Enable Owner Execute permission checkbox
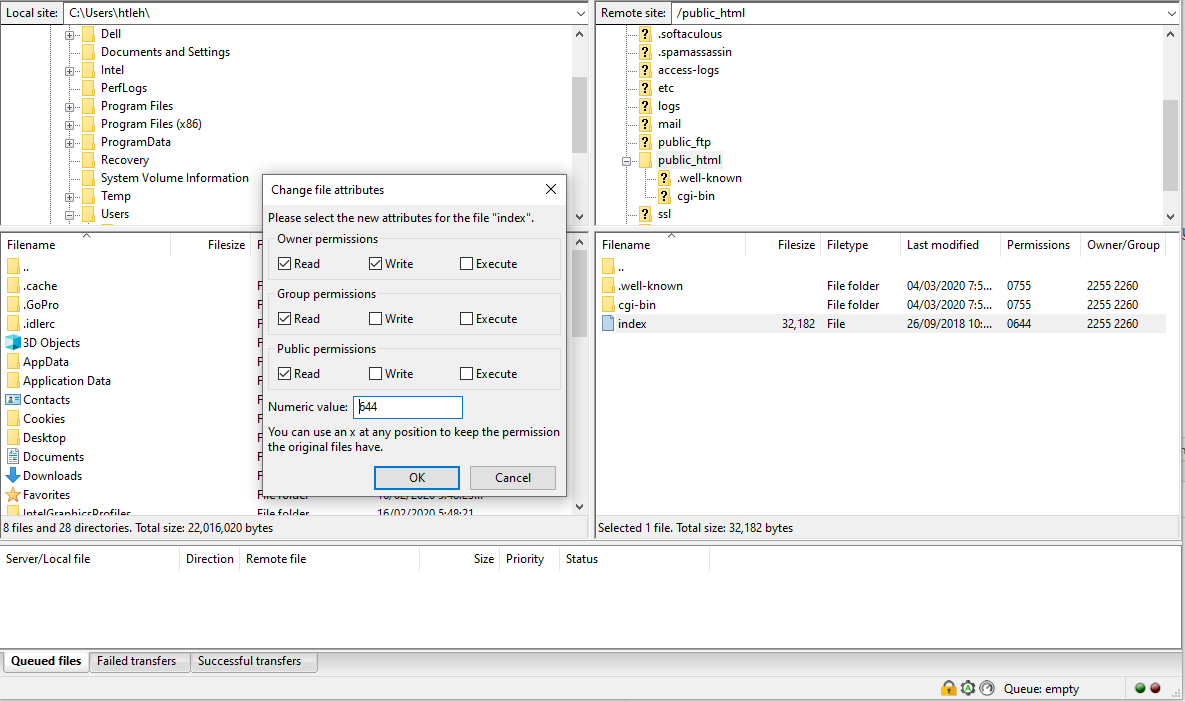The width and height of the screenshot is (1185, 702). (x=467, y=264)
